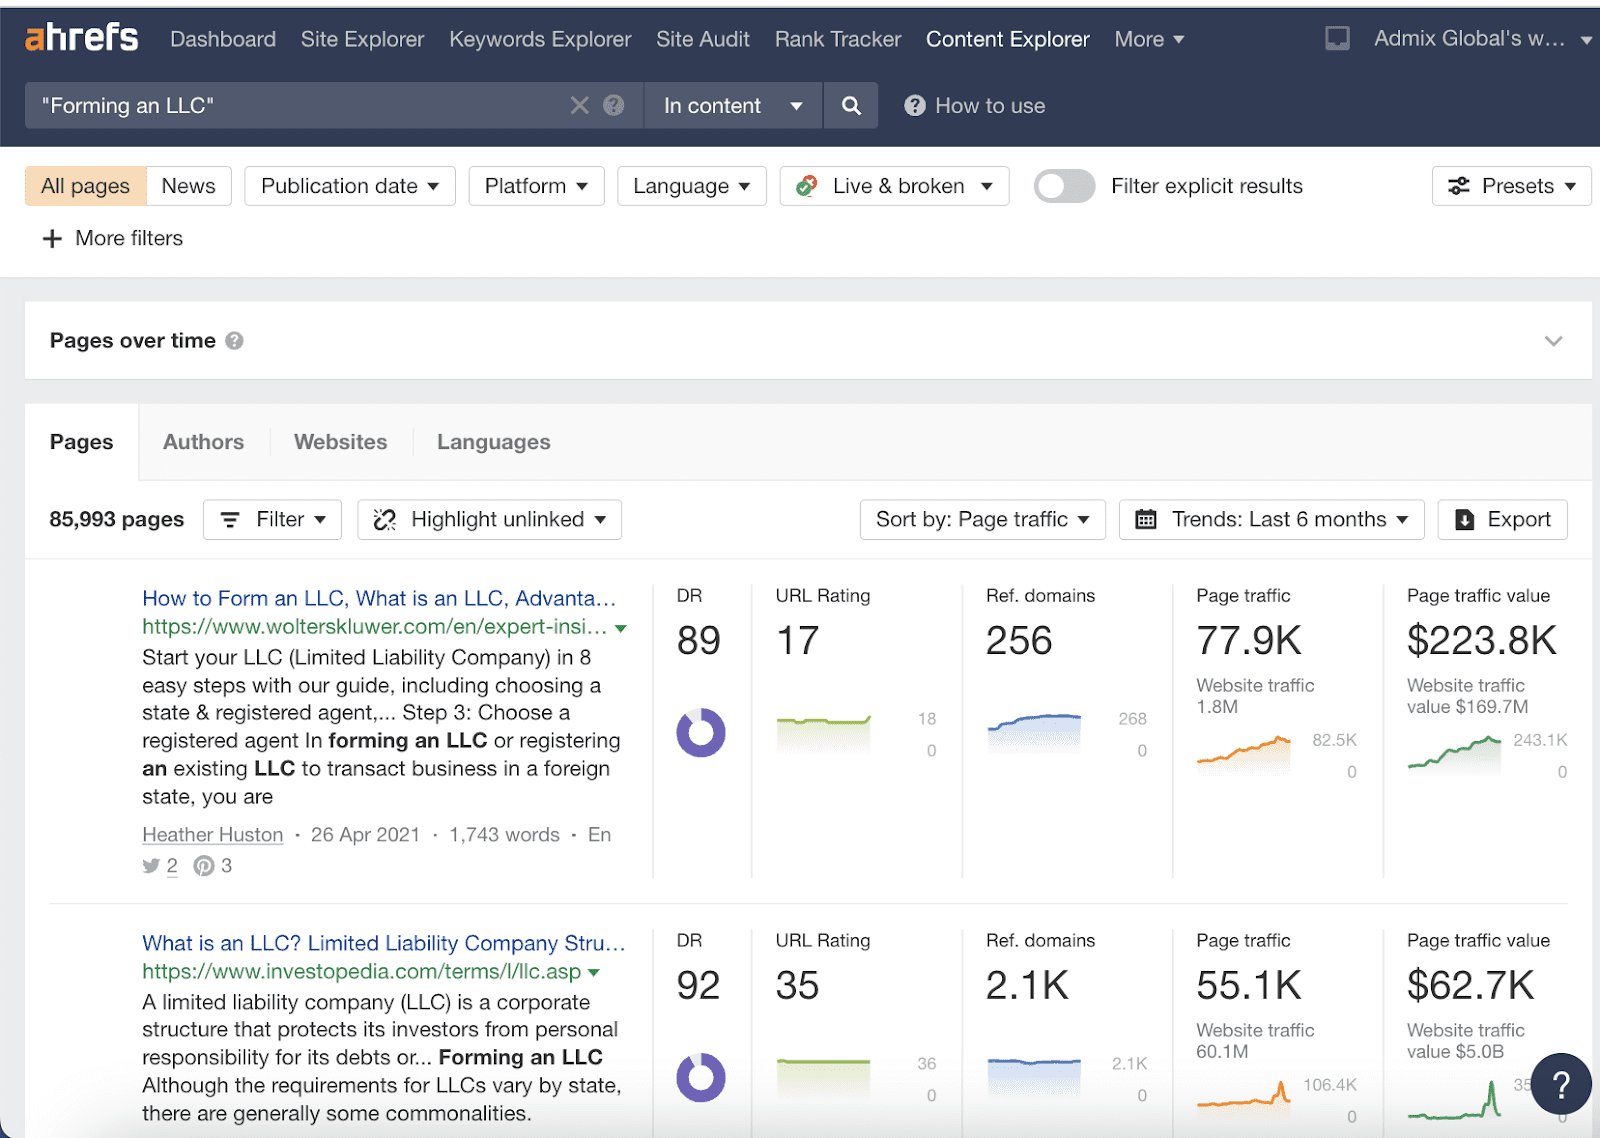
Task: Open the In content search mode dropdown
Action: tap(733, 105)
